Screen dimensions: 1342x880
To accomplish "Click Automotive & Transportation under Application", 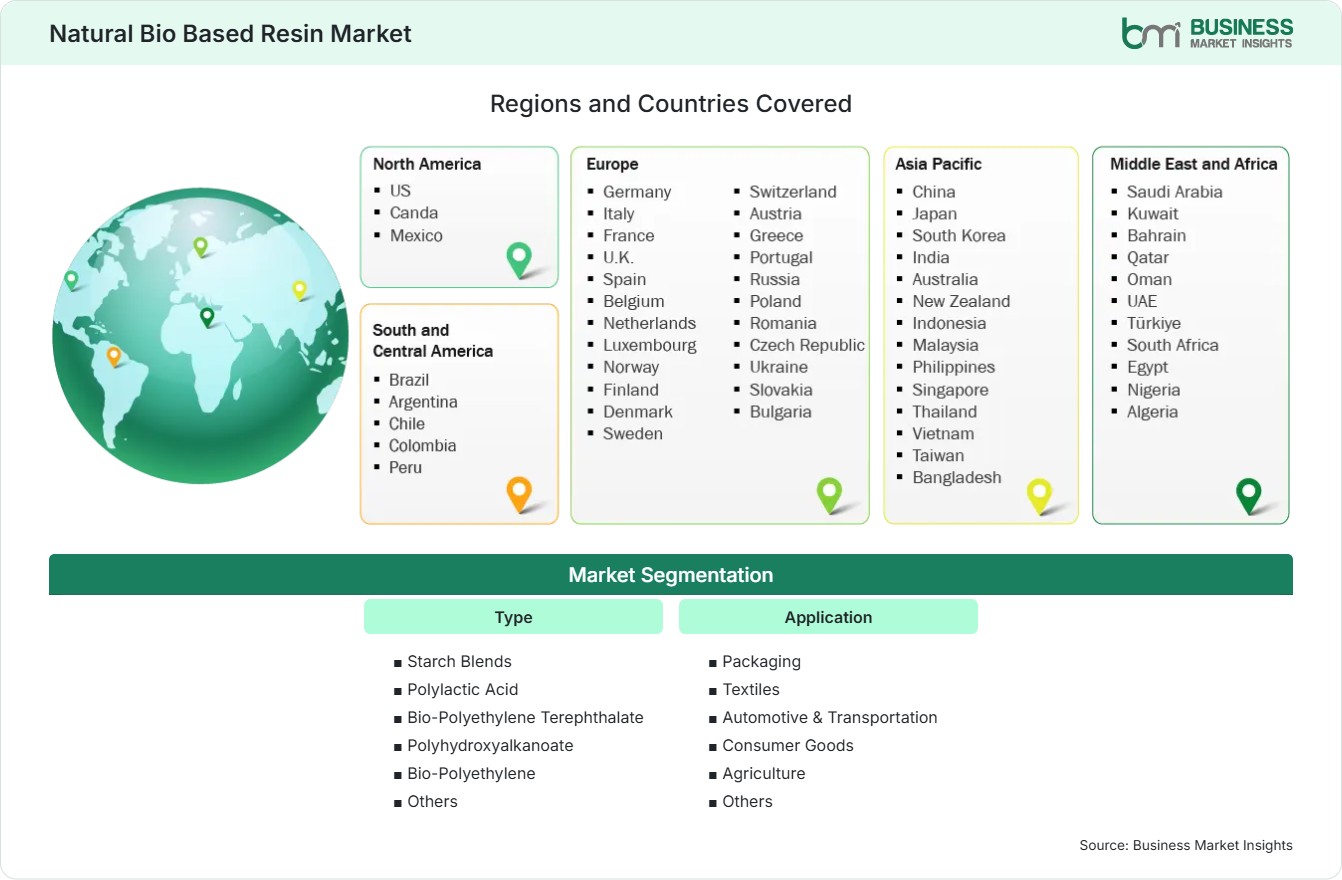I will pos(830,717).
